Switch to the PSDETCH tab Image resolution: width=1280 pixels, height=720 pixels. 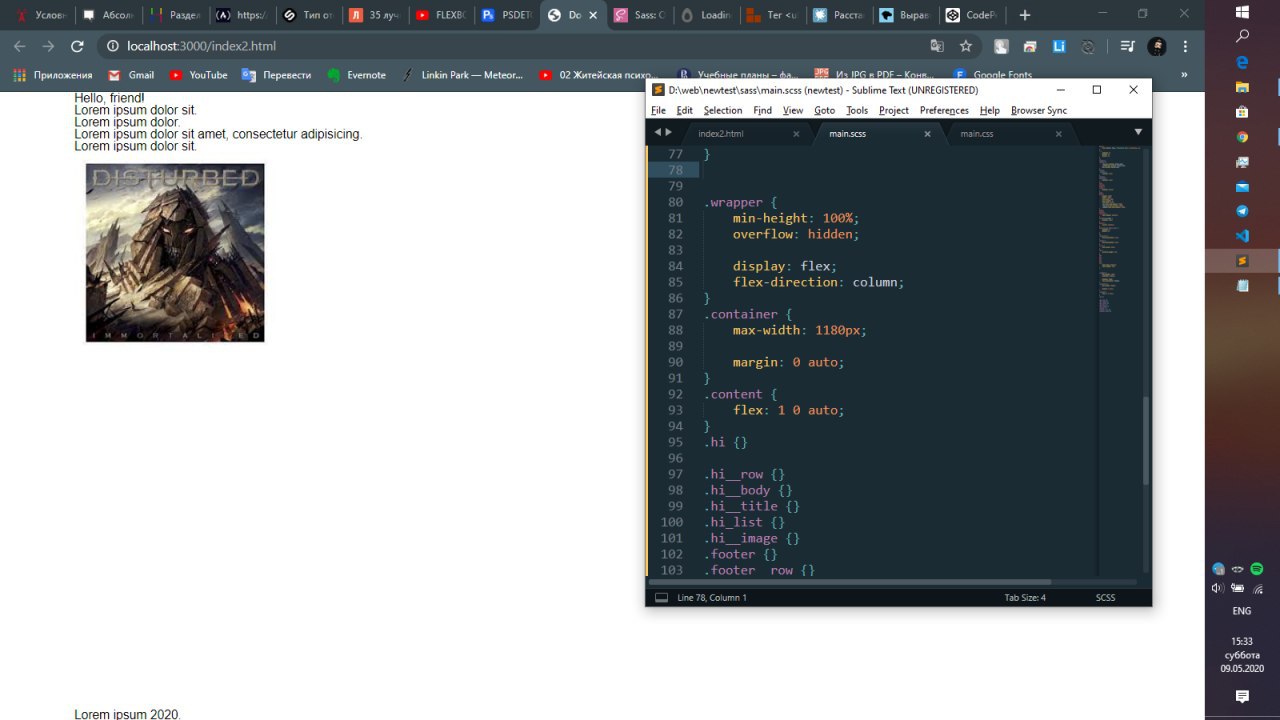(x=506, y=15)
